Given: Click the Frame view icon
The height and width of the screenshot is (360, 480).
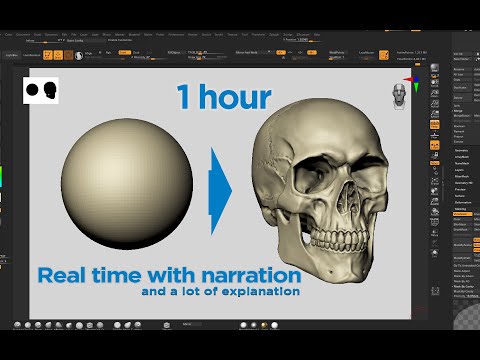Looking at the screenshot, I should point(435,181).
